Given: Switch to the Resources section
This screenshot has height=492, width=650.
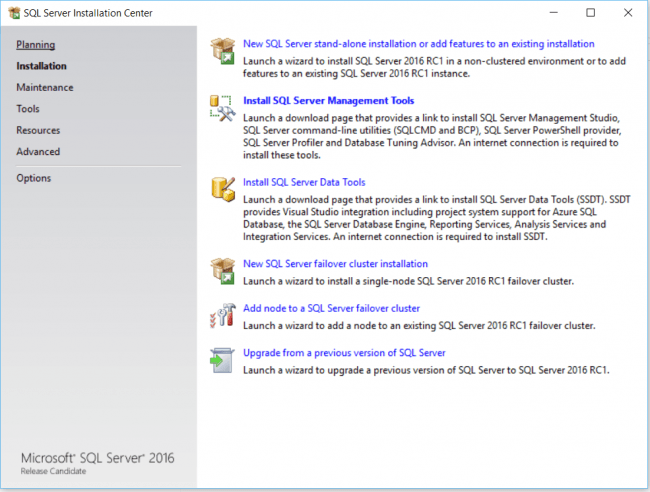Looking at the screenshot, I should [x=38, y=130].
